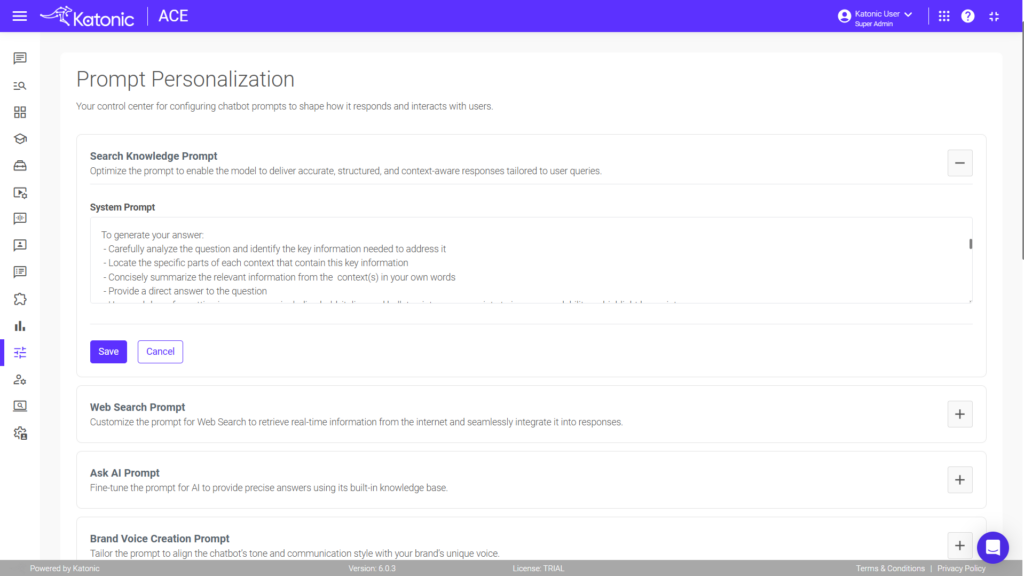Open the grid dashboard sidebar icon

[x=20, y=112]
